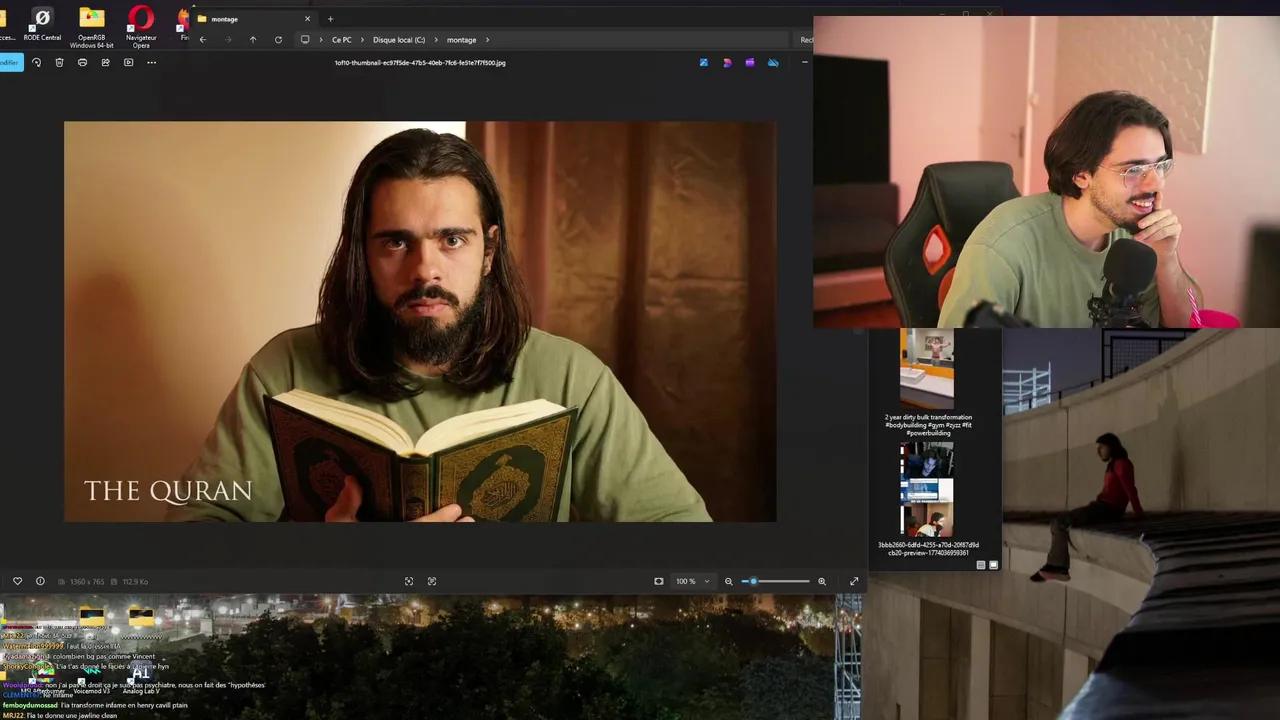Switch to large thumbnails view icon
This screenshot has height=720, width=1280.
(993, 565)
